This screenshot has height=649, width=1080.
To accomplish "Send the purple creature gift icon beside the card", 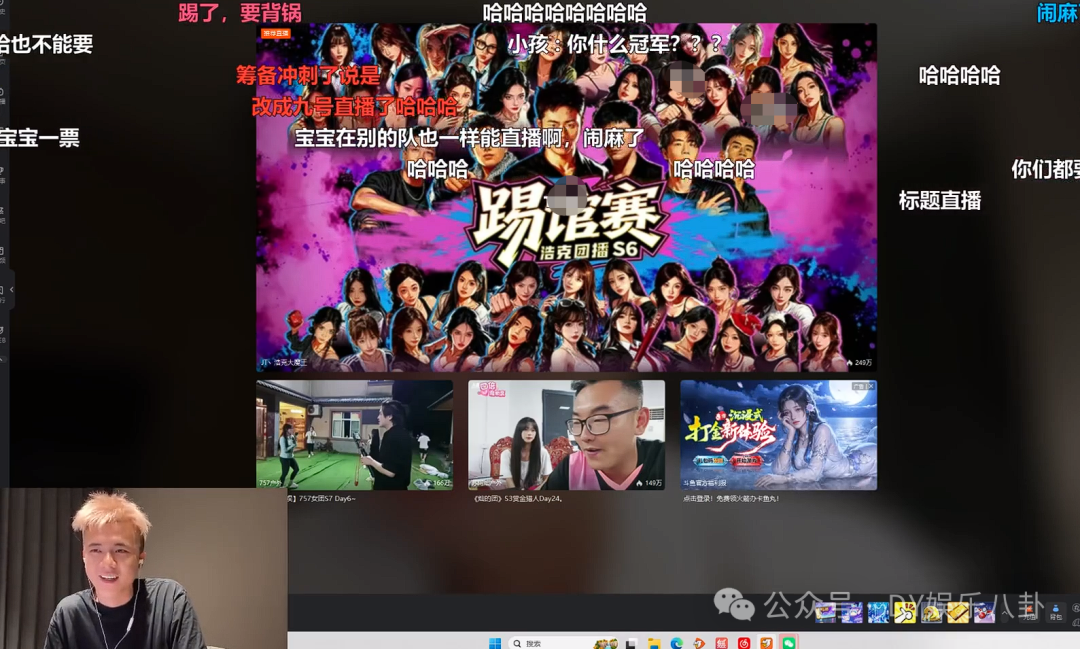I will click(x=852, y=612).
